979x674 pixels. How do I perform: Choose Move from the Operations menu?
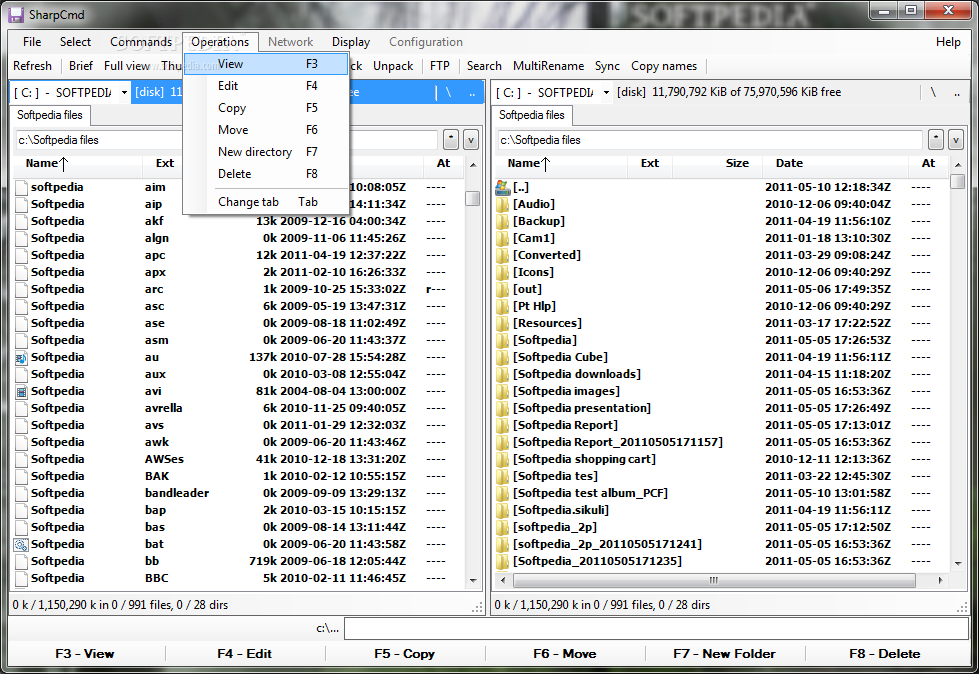[x=267, y=130]
